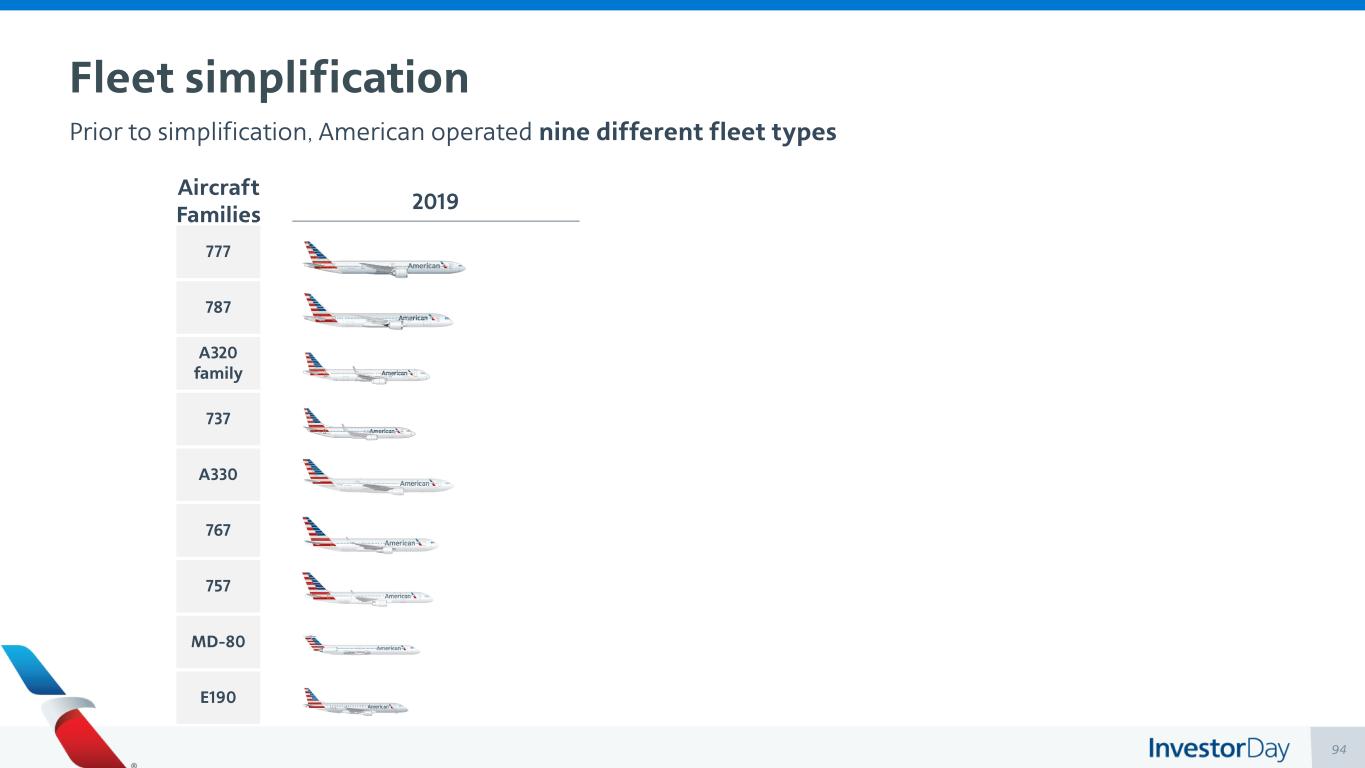Select the 777 family label box

[218, 252]
